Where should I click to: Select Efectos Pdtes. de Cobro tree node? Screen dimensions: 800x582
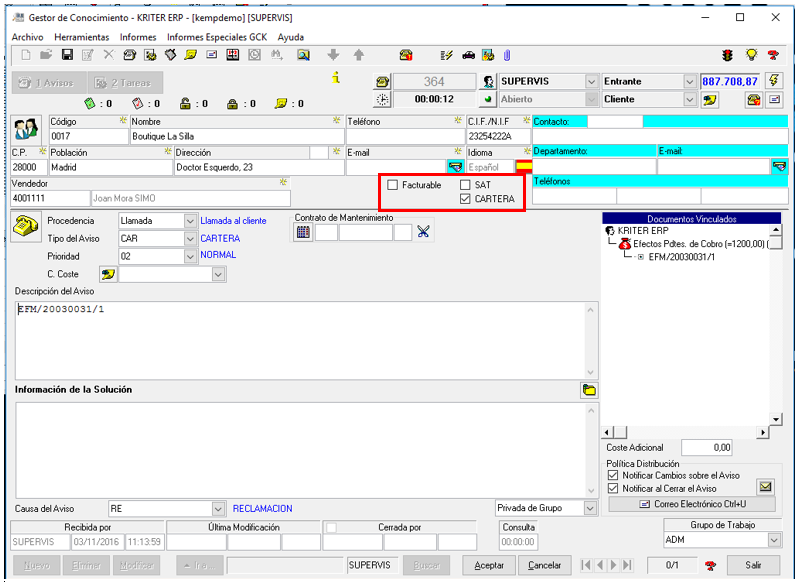699,244
